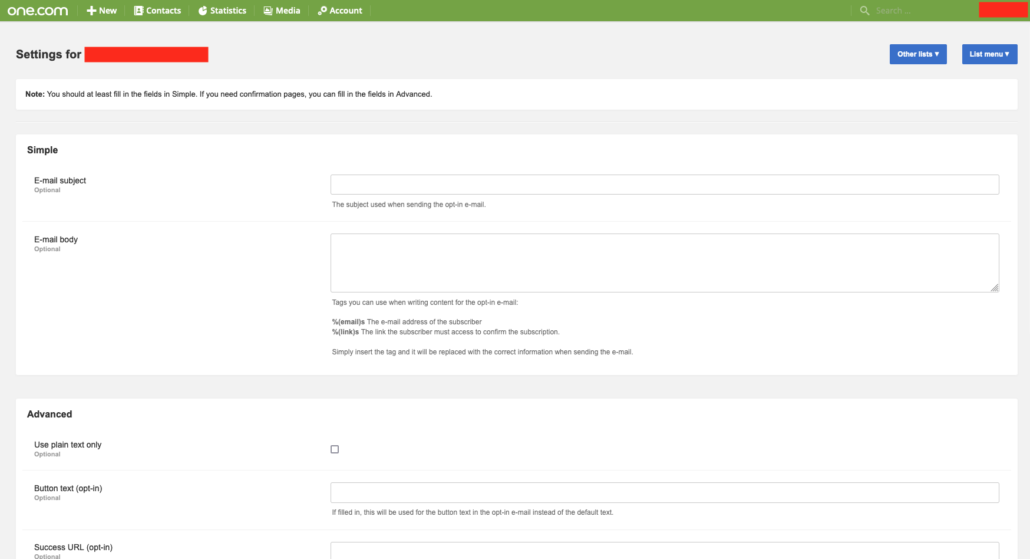Click the 'Button text (opt-in)' label
Screen dimensions: 1030x559
(68, 488)
